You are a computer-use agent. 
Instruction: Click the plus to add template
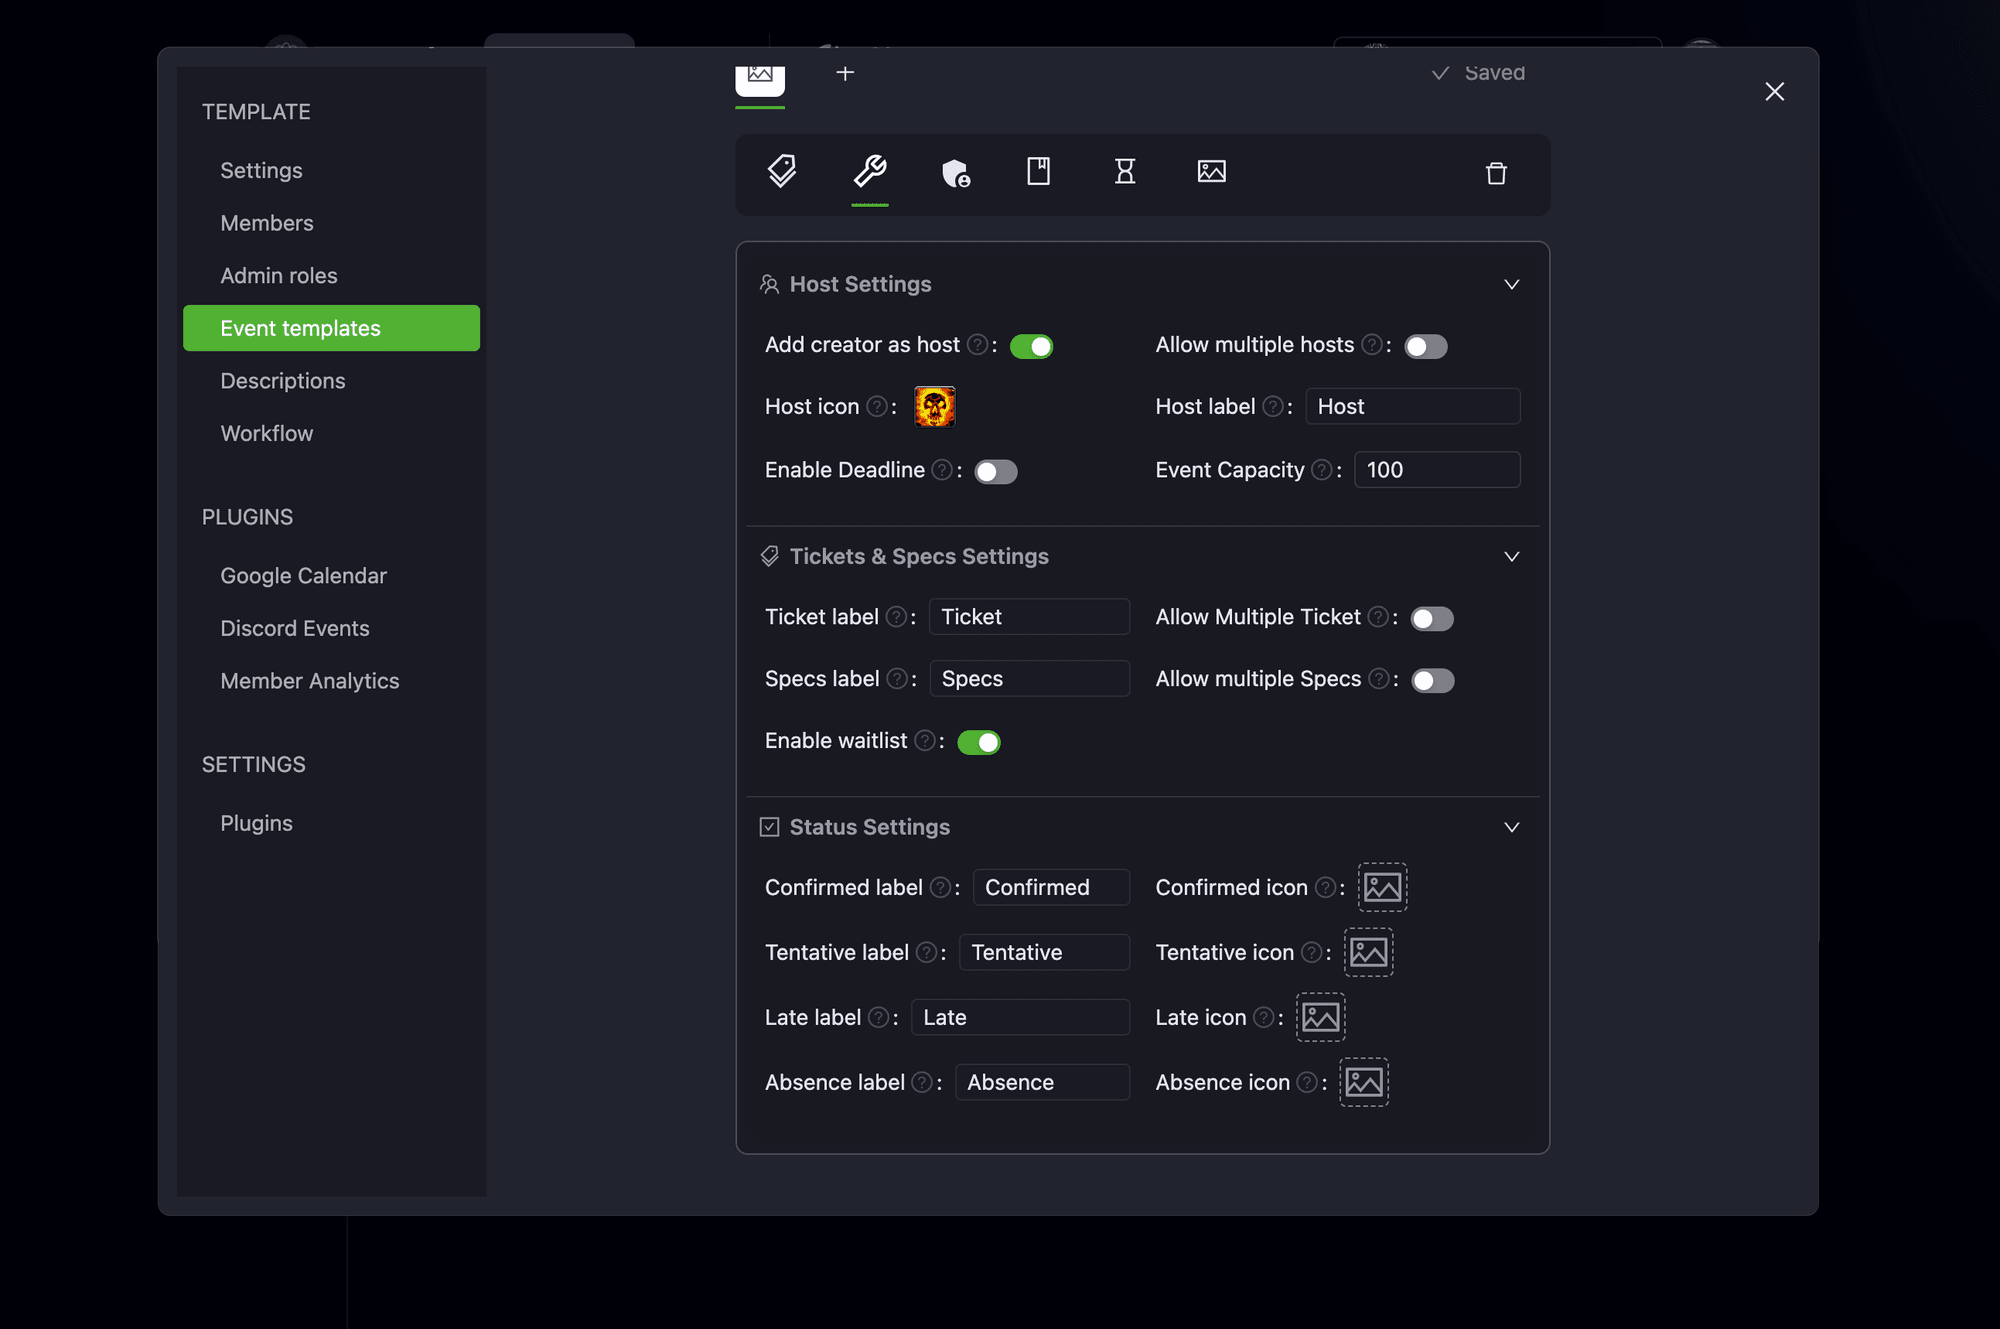click(x=845, y=73)
